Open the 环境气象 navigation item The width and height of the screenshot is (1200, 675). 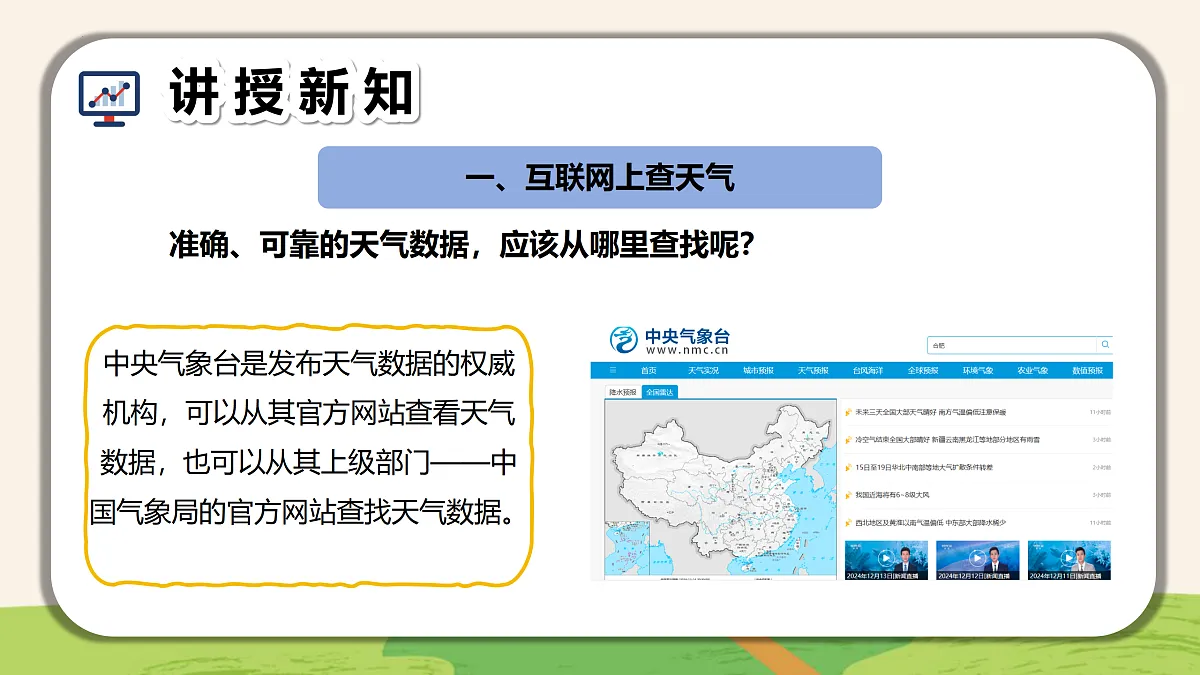(977, 370)
